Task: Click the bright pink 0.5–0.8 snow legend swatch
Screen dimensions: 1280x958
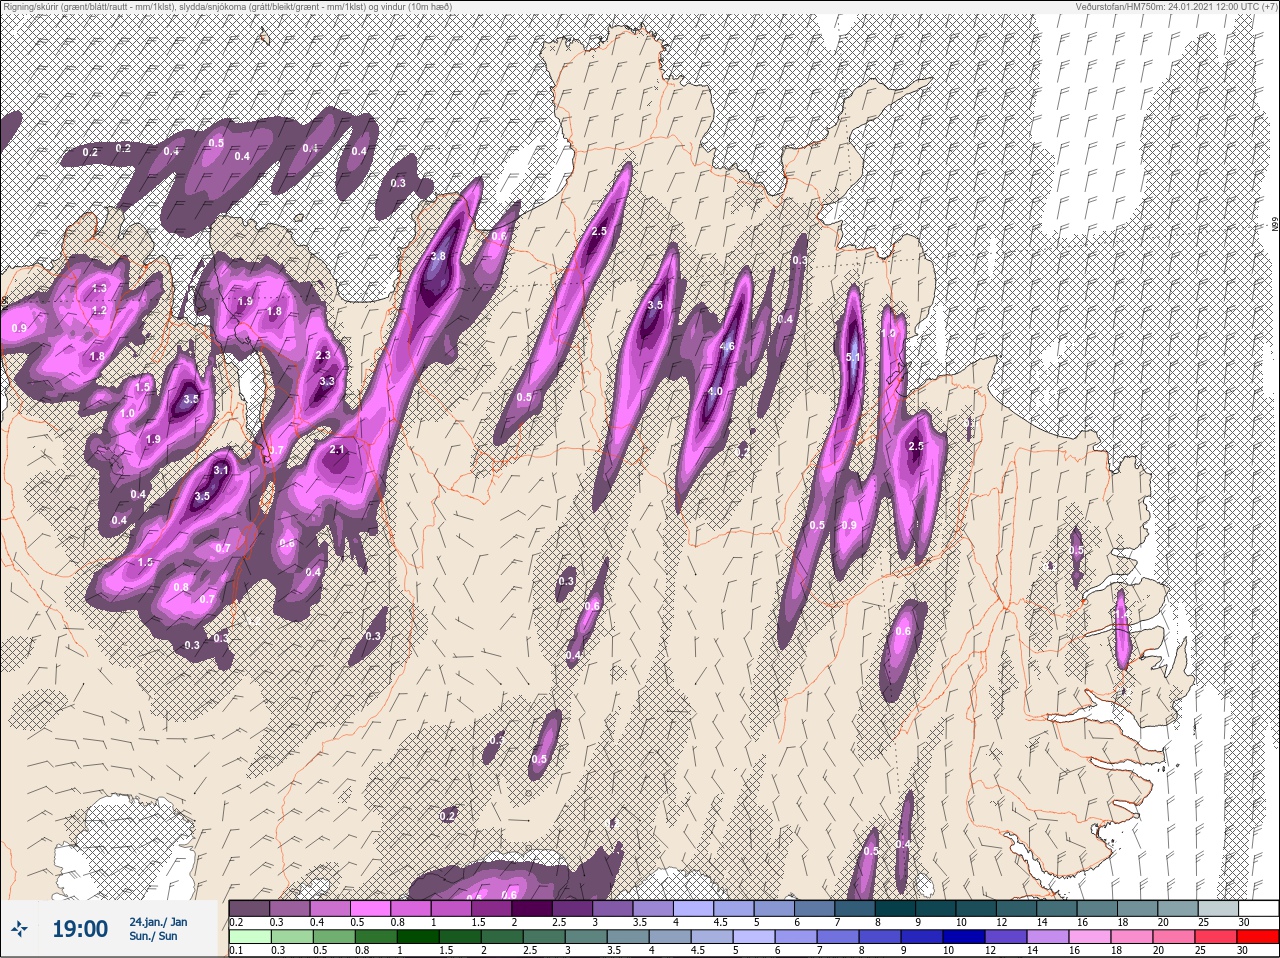Action: tap(371, 909)
